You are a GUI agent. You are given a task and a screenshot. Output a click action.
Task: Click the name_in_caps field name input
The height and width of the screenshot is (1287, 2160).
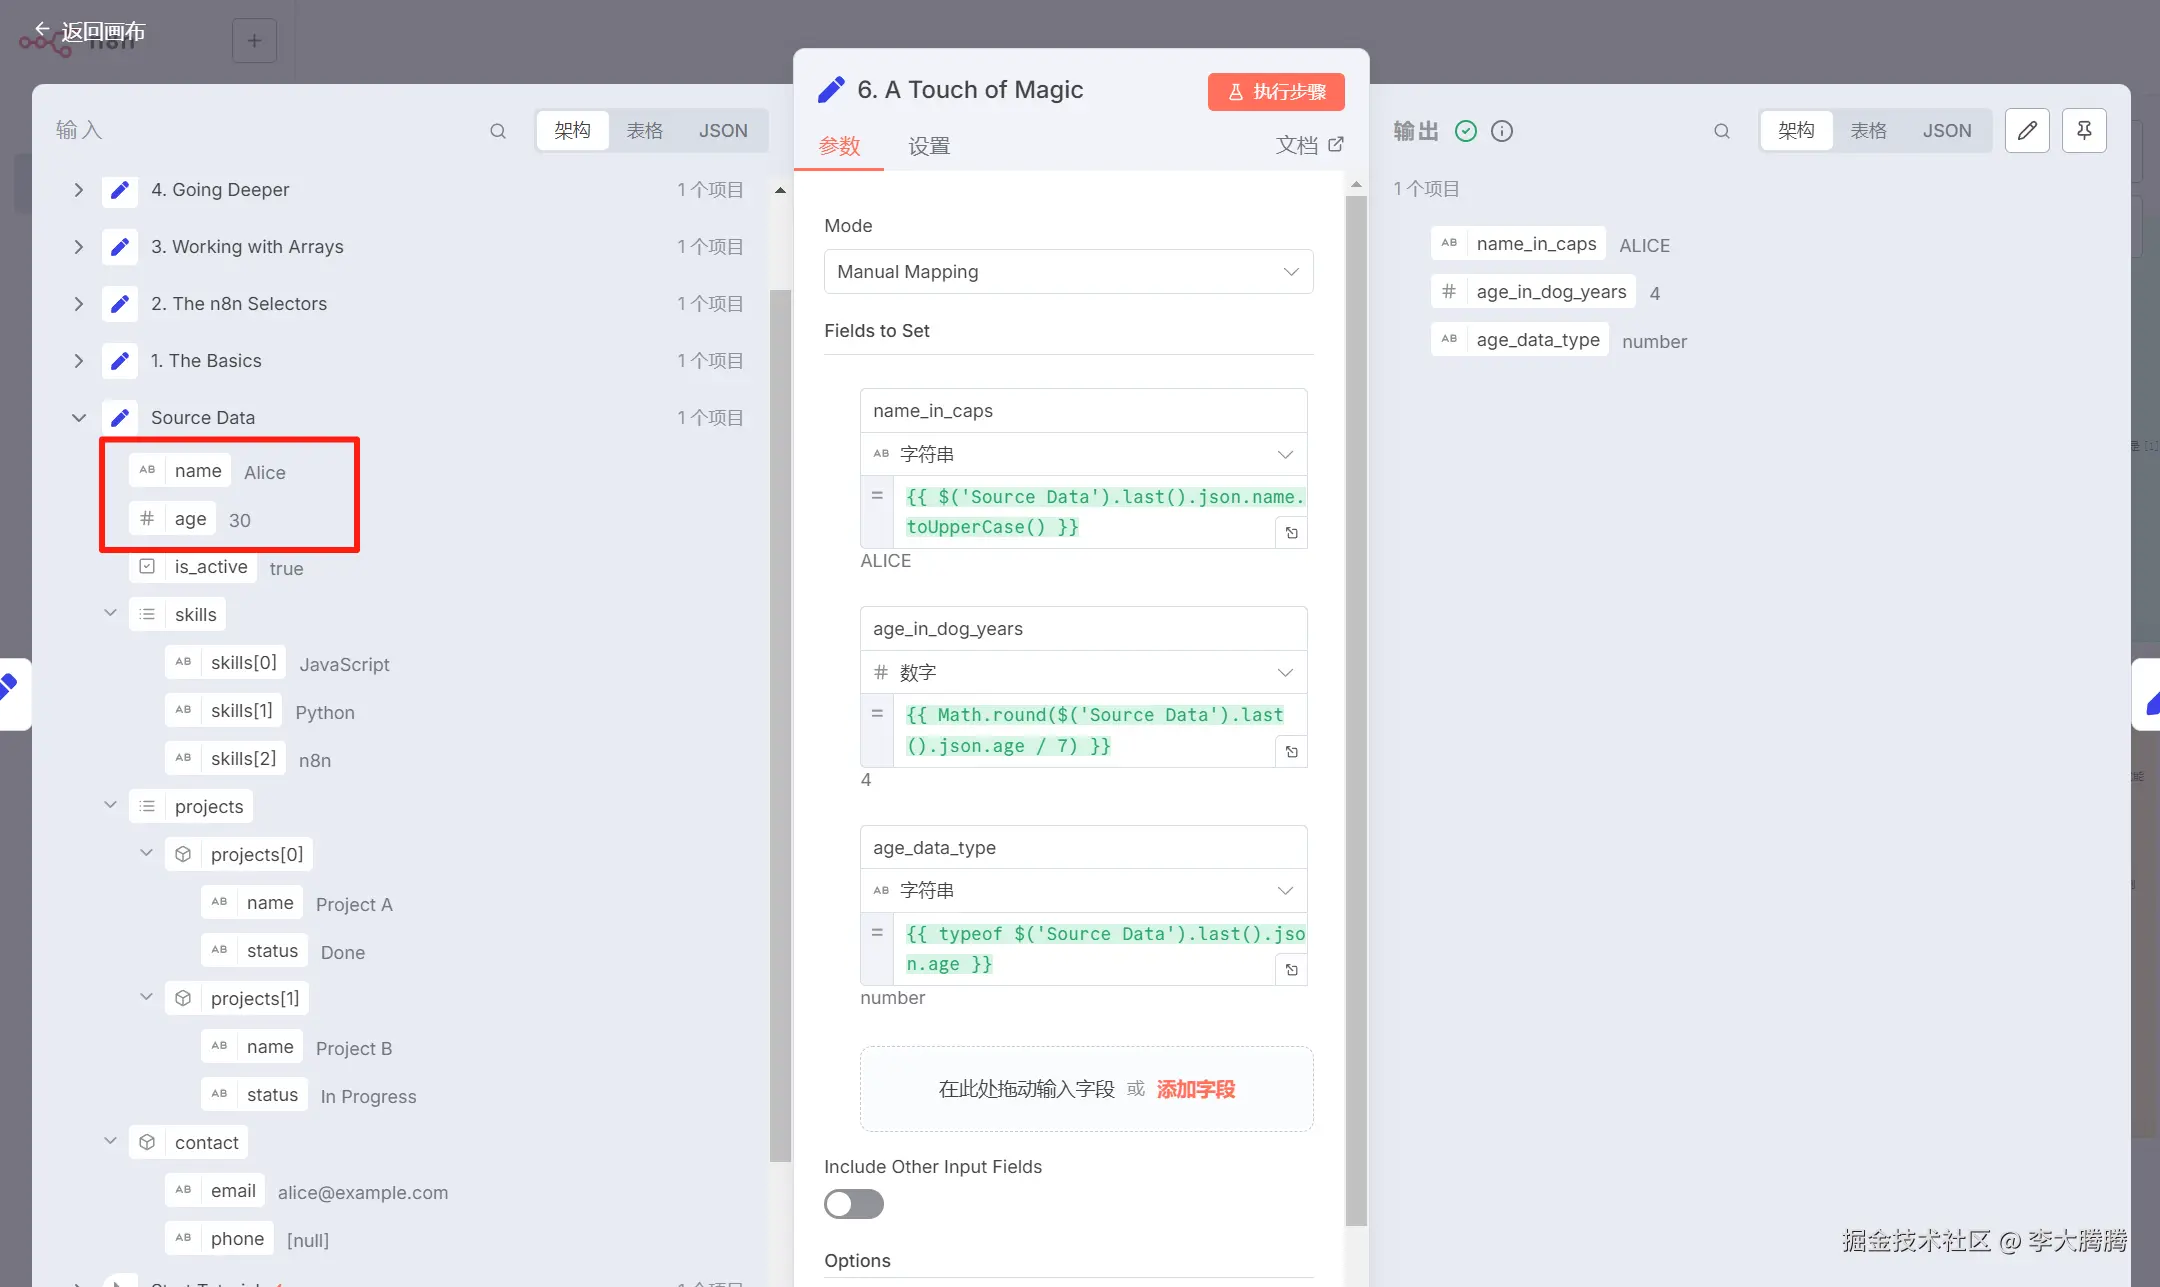pos(1083,411)
